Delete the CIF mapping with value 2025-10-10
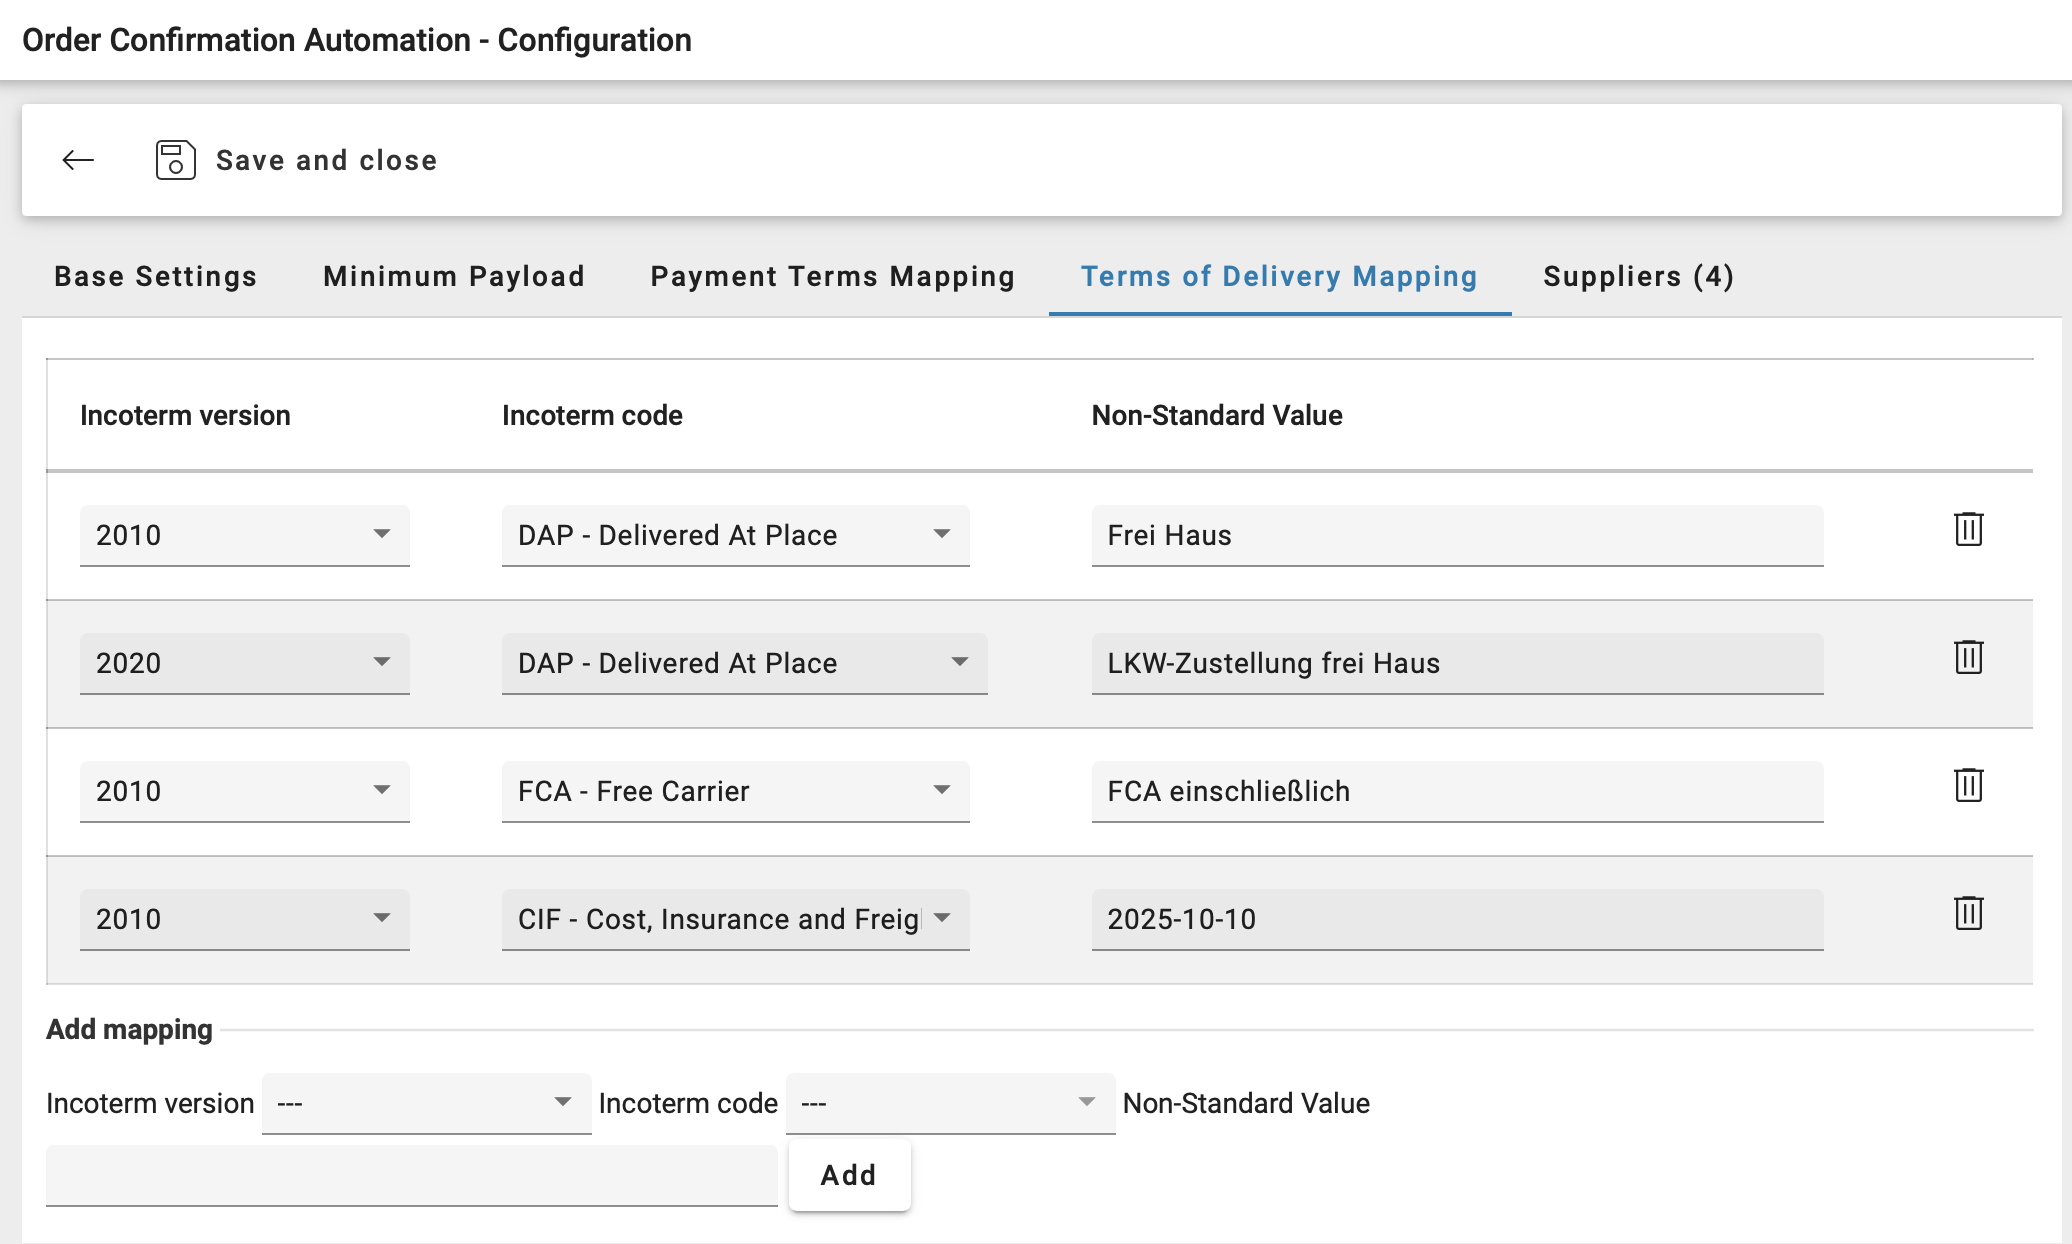 pos(1968,915)
